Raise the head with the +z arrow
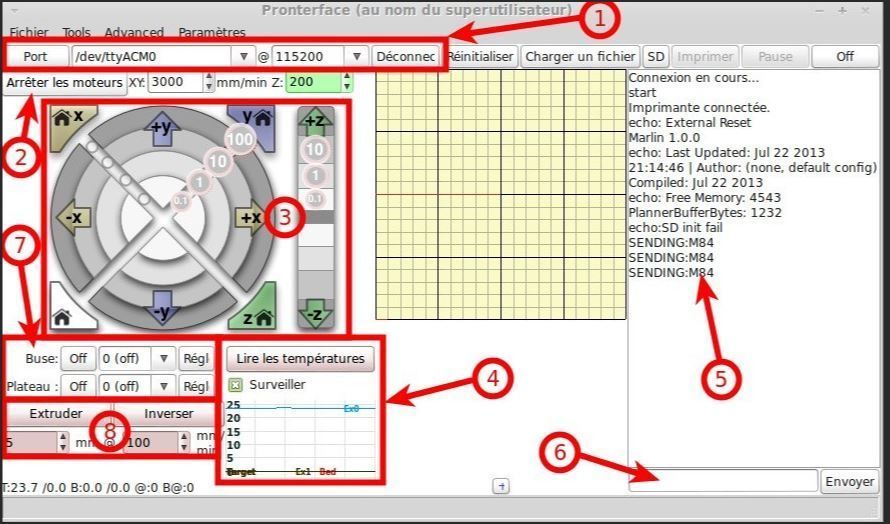 coord(316,120)
